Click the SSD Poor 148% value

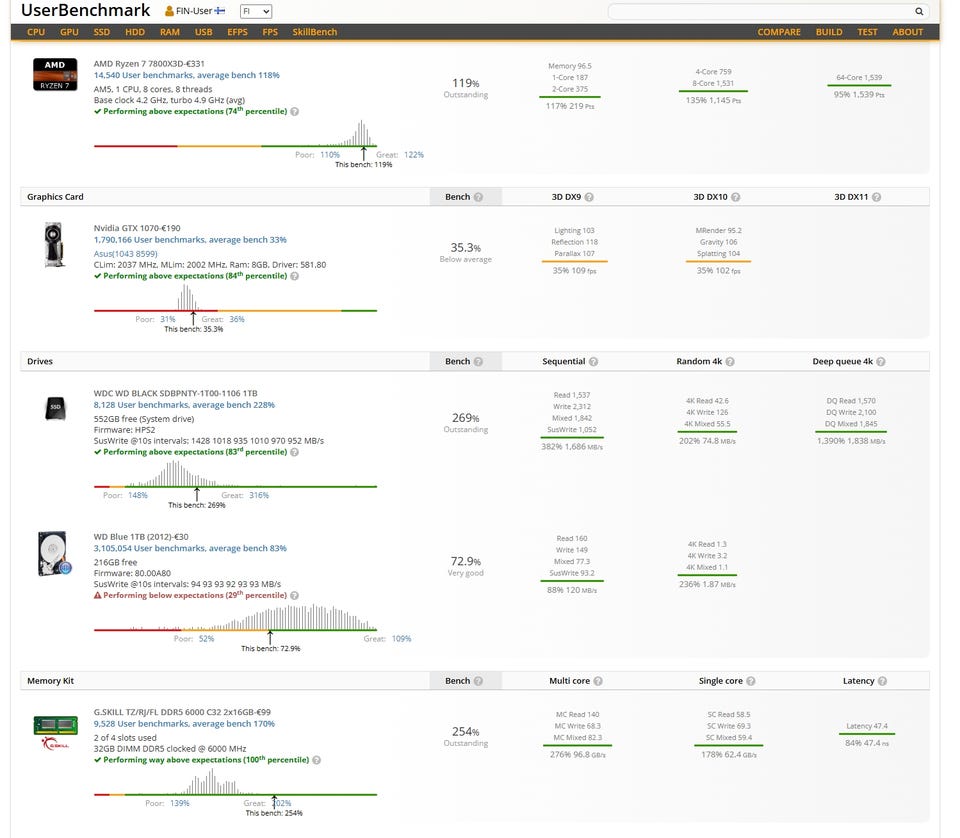138,496
